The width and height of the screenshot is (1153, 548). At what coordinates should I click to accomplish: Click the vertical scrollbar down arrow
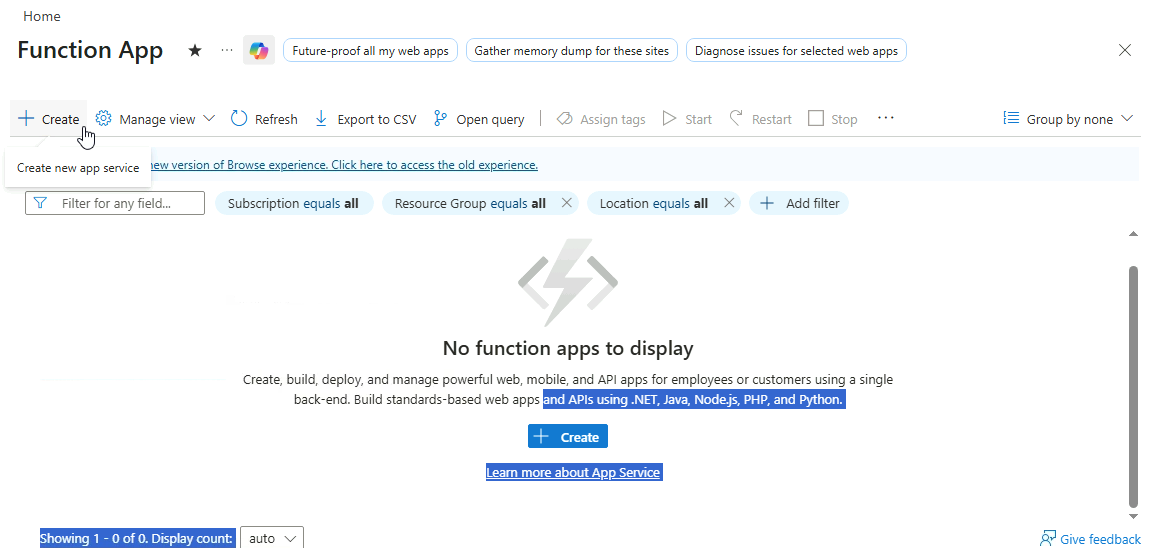(1133, 516)
